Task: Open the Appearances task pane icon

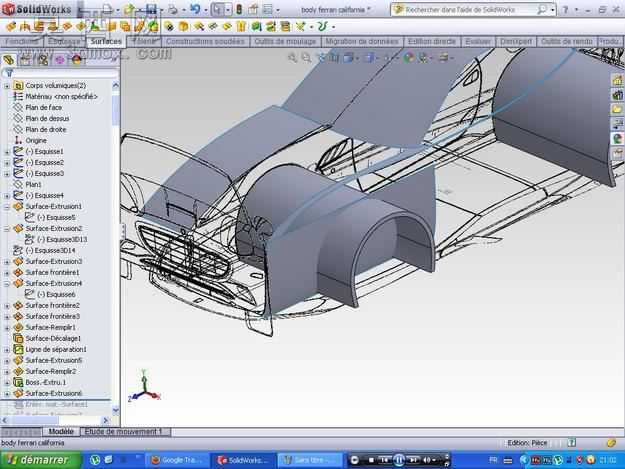Action: pos(617,139)
